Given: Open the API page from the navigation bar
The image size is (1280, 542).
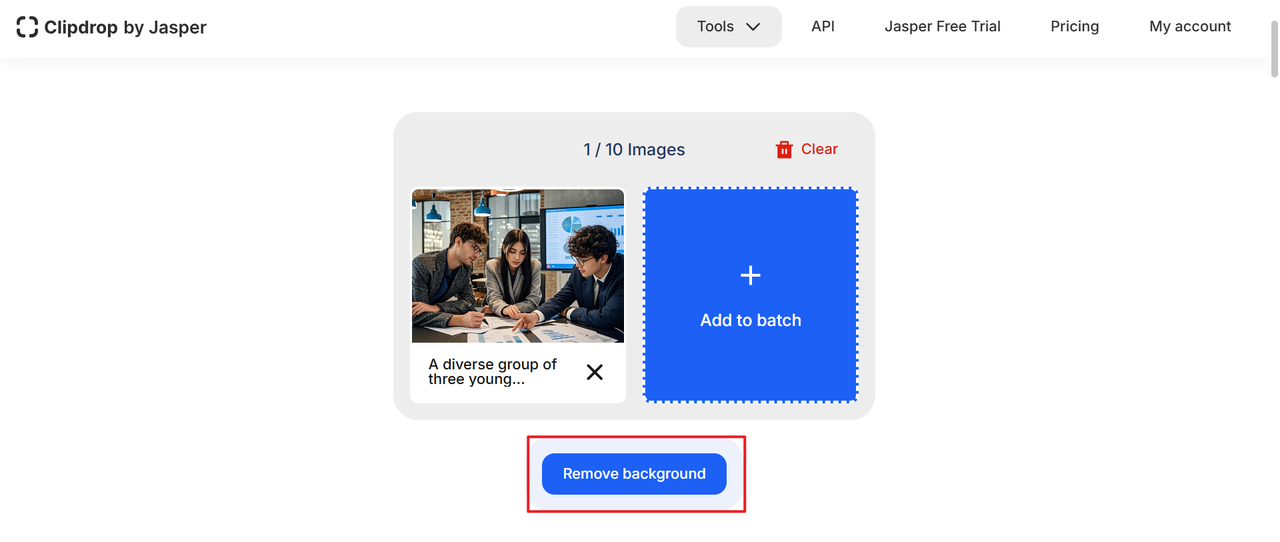Looking at the screenshot, I should (823, 27).
